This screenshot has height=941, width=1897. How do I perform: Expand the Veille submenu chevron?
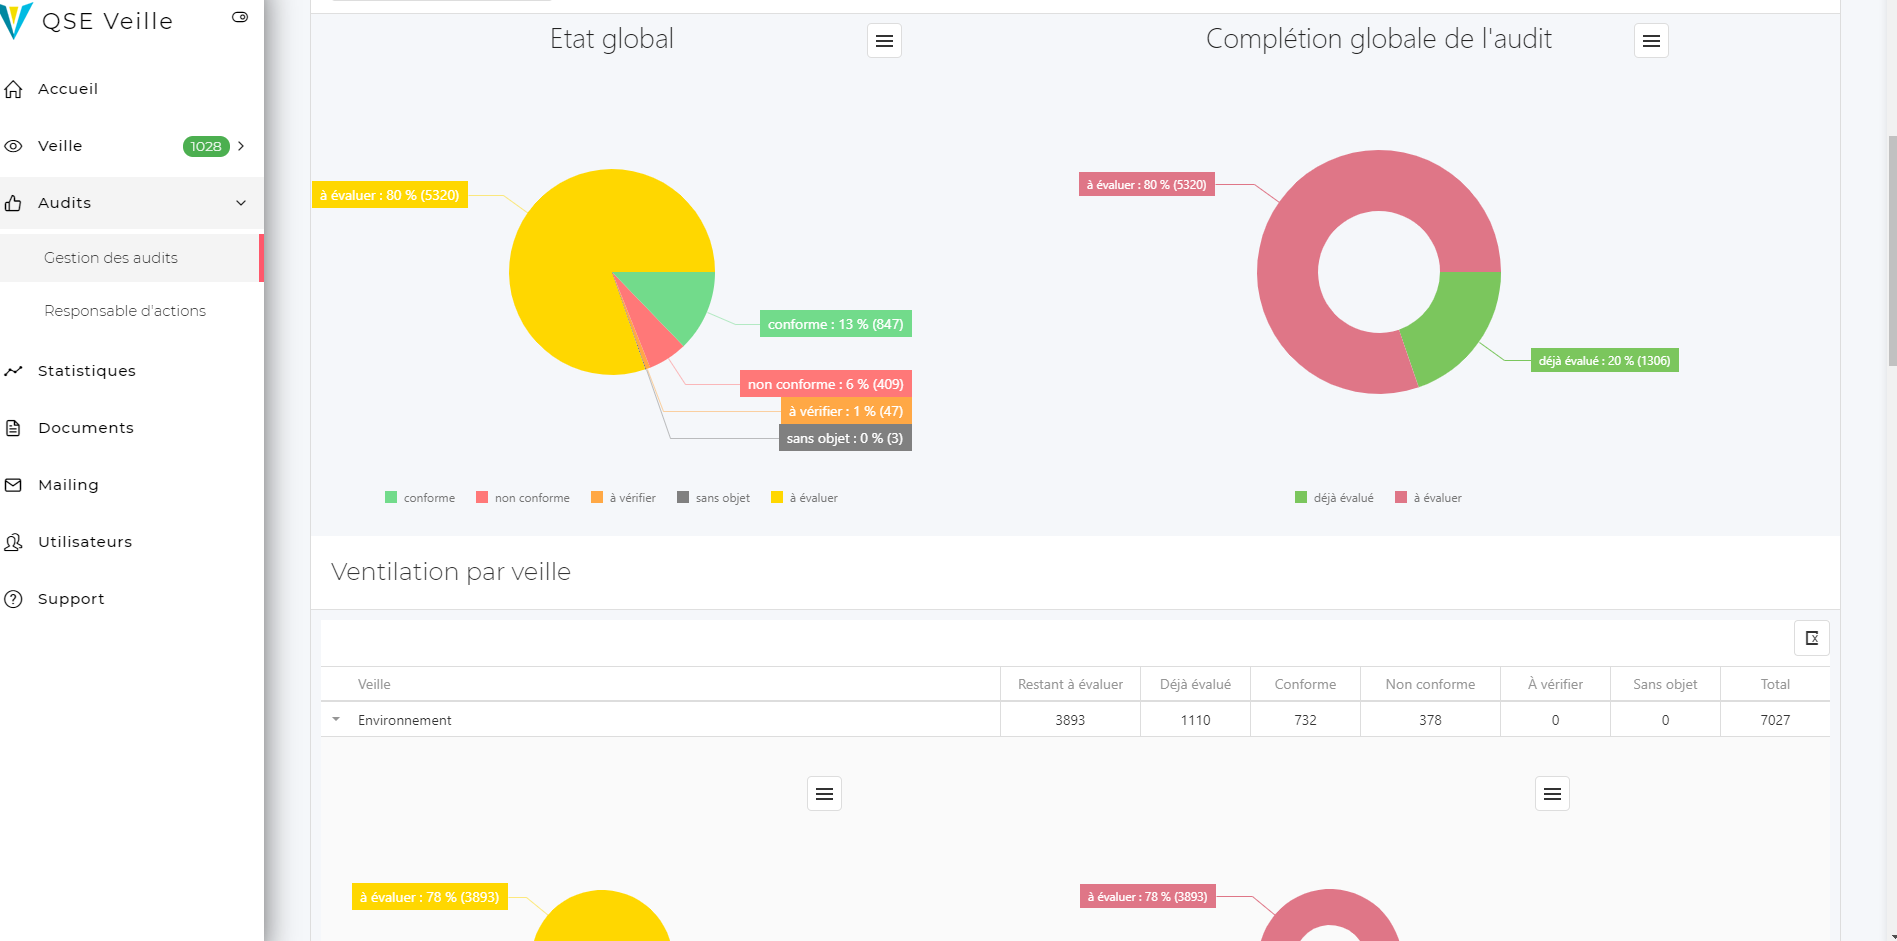tap(241, 146)
